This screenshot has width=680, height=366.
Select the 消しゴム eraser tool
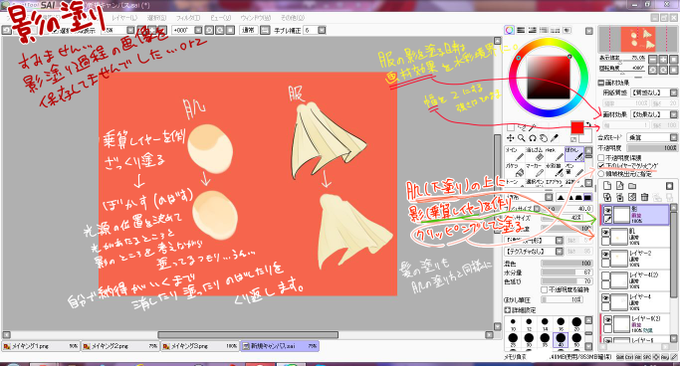[534, 154]
